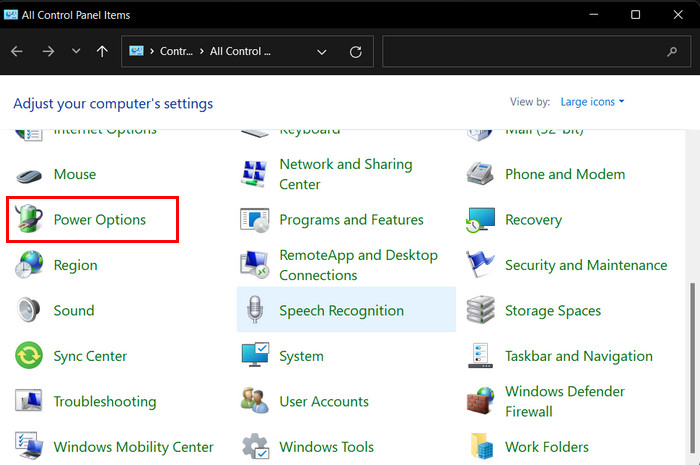700x465 pixels.
Task: Open the Speech Recognition link
Action: tap(342, 311)
